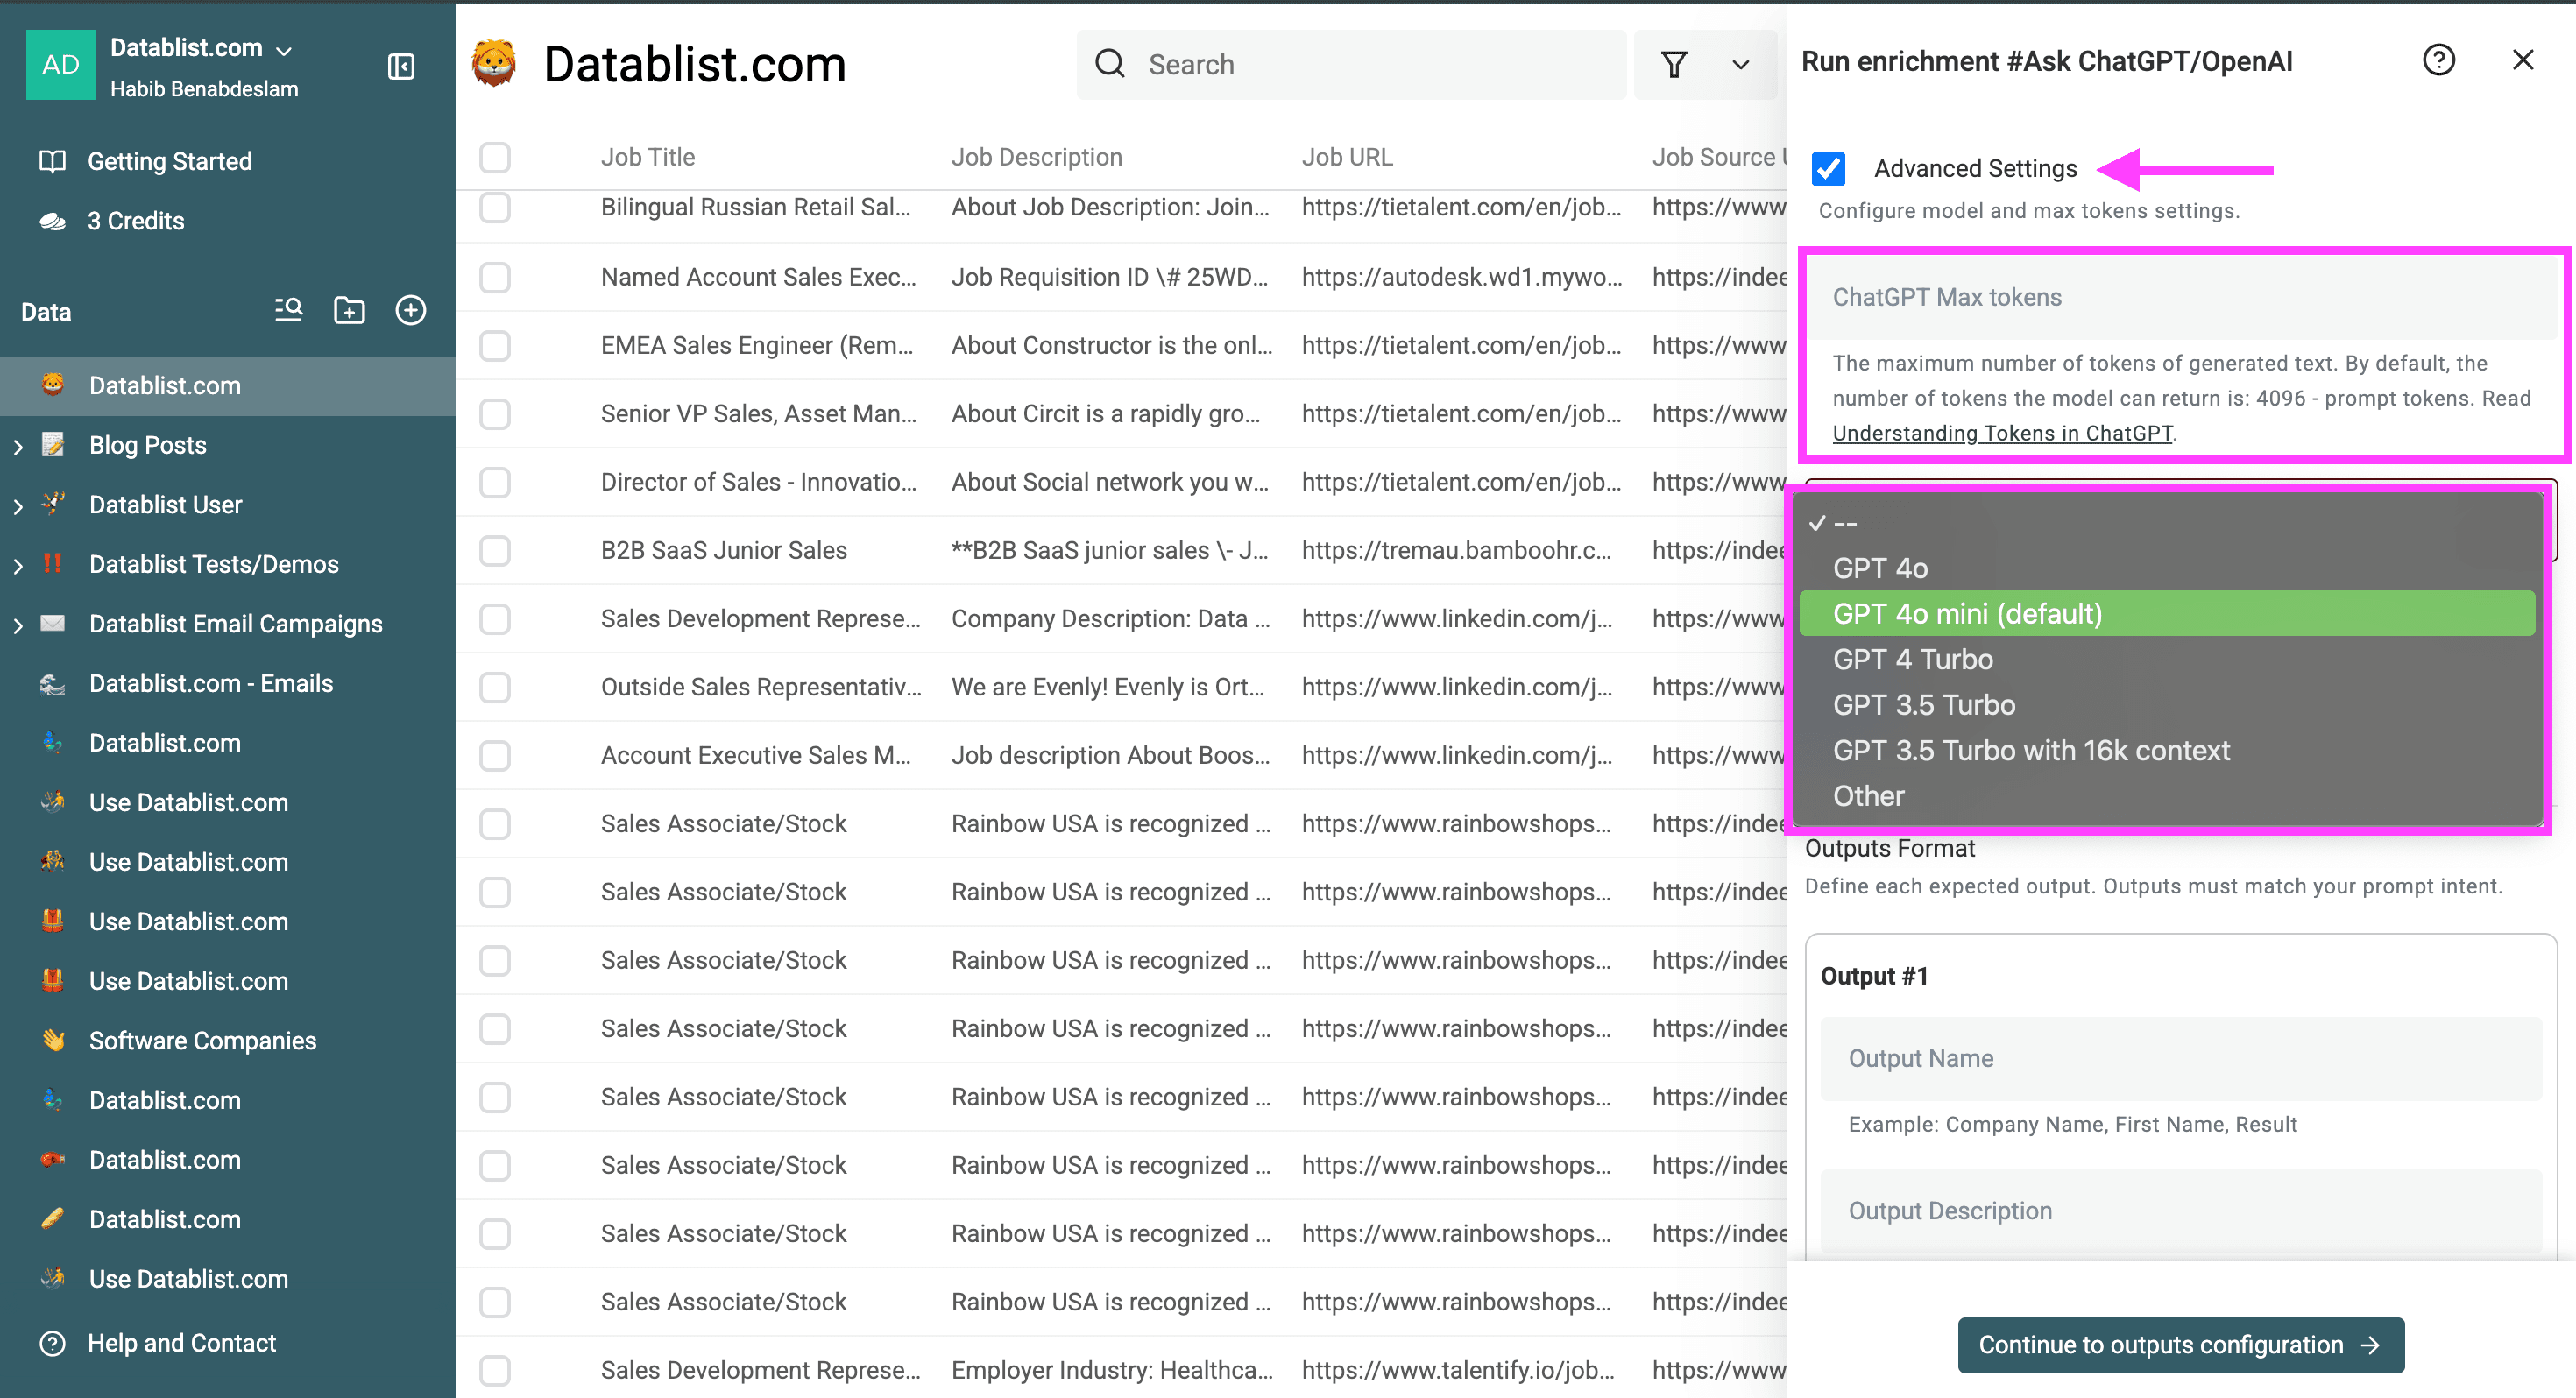
Task: Click the lion icon next to Datablist.com title
Action: [x=494, y=64]
